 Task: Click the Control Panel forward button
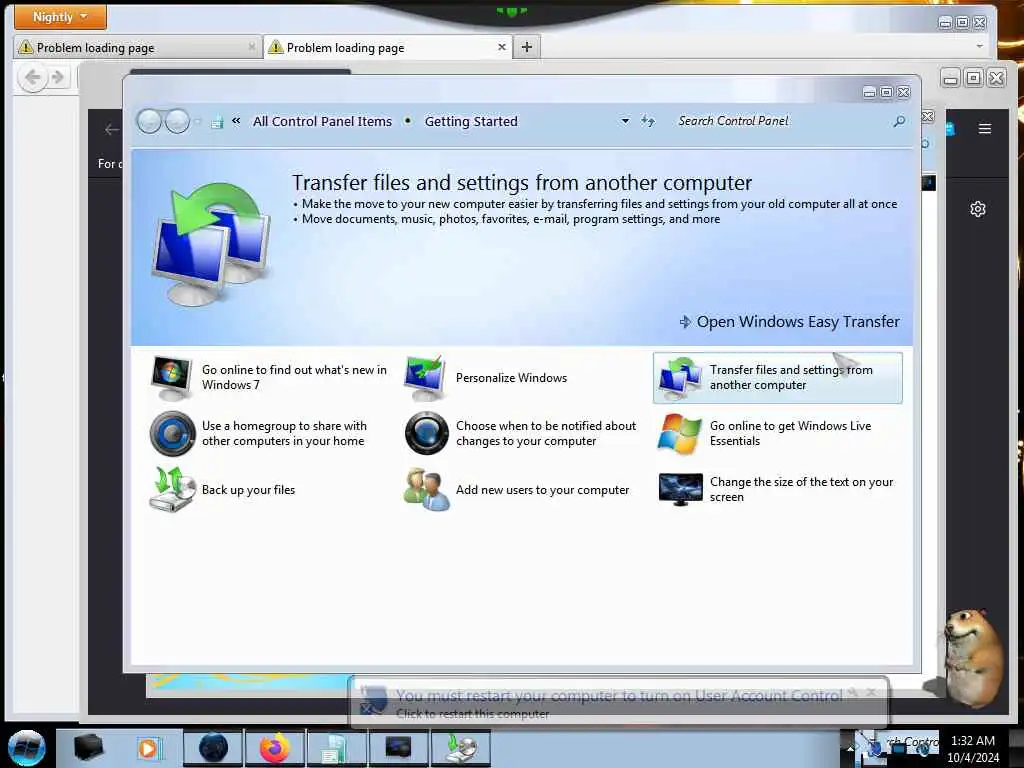(177, 121)
